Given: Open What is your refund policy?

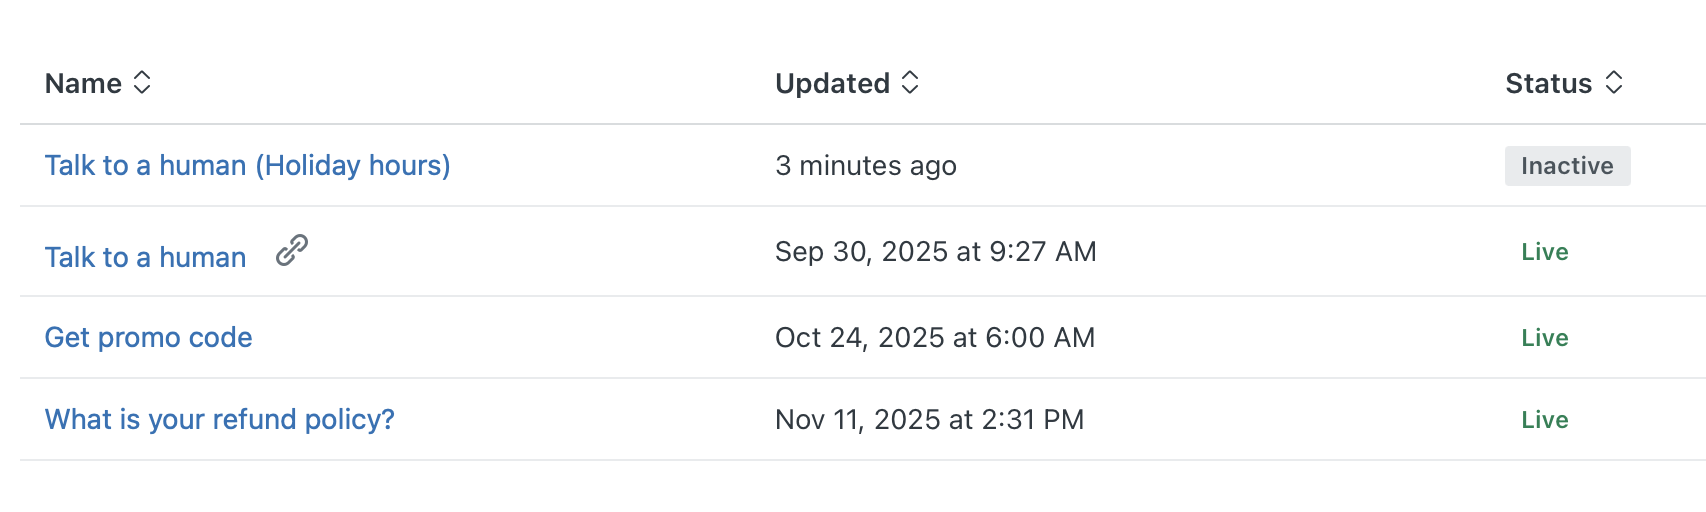Looking at the screenshot, I should (x=219, y=419).
